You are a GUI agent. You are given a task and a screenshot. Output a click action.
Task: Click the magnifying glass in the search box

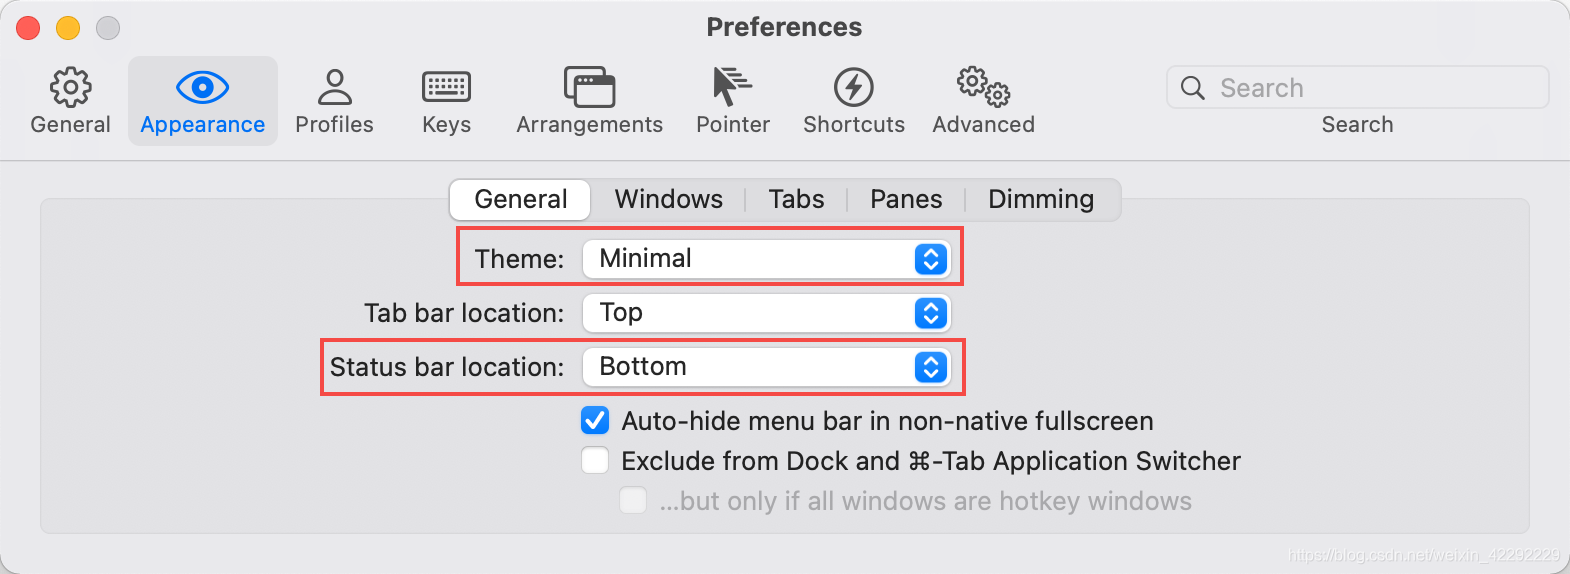(x=1192, y=88)
